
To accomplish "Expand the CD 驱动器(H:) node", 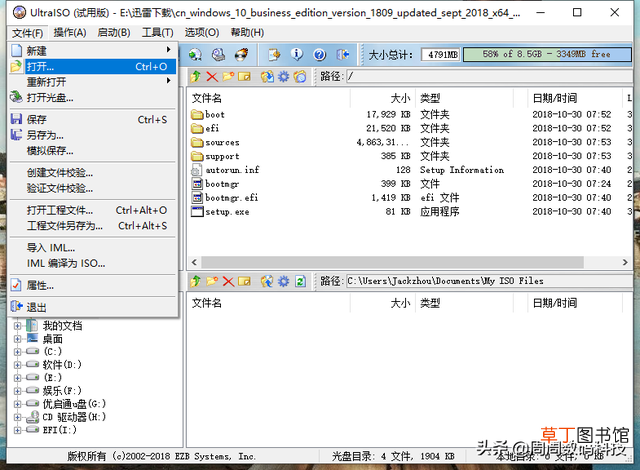I will [x=17, y=417].
